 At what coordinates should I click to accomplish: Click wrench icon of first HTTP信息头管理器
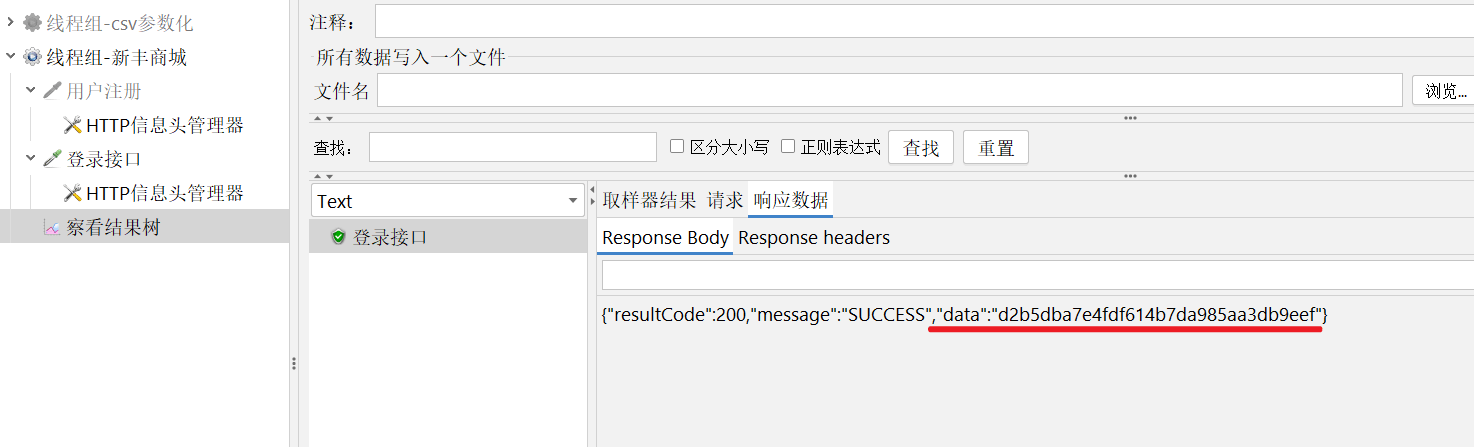tap(72, 125)
